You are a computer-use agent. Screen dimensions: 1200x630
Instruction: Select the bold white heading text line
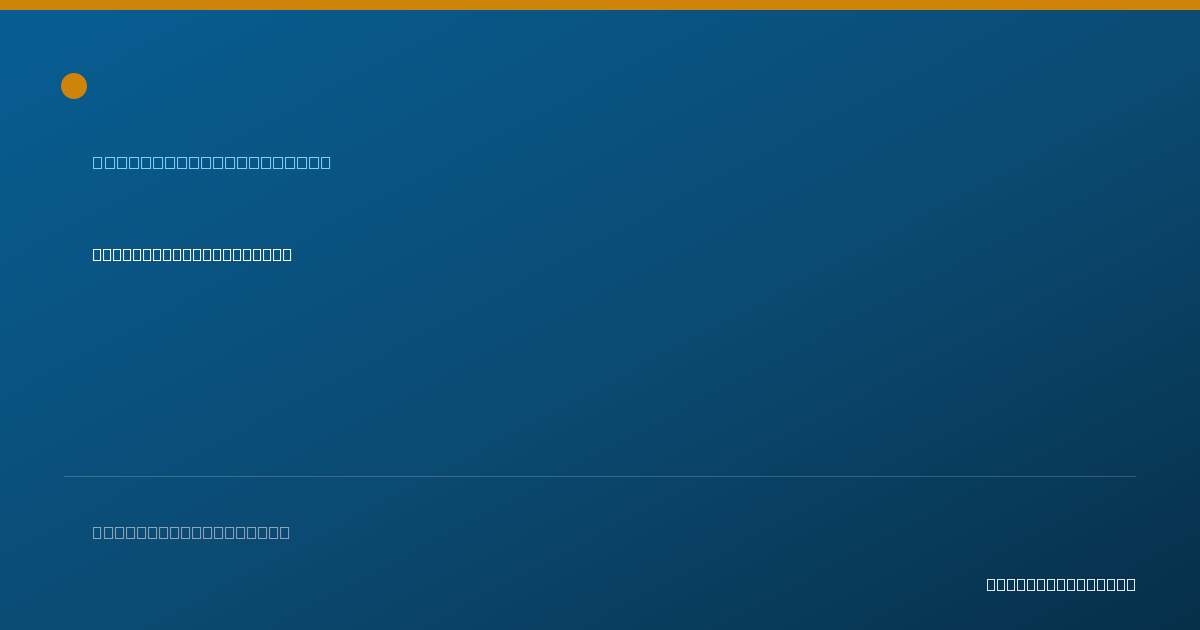click(192, 254)
